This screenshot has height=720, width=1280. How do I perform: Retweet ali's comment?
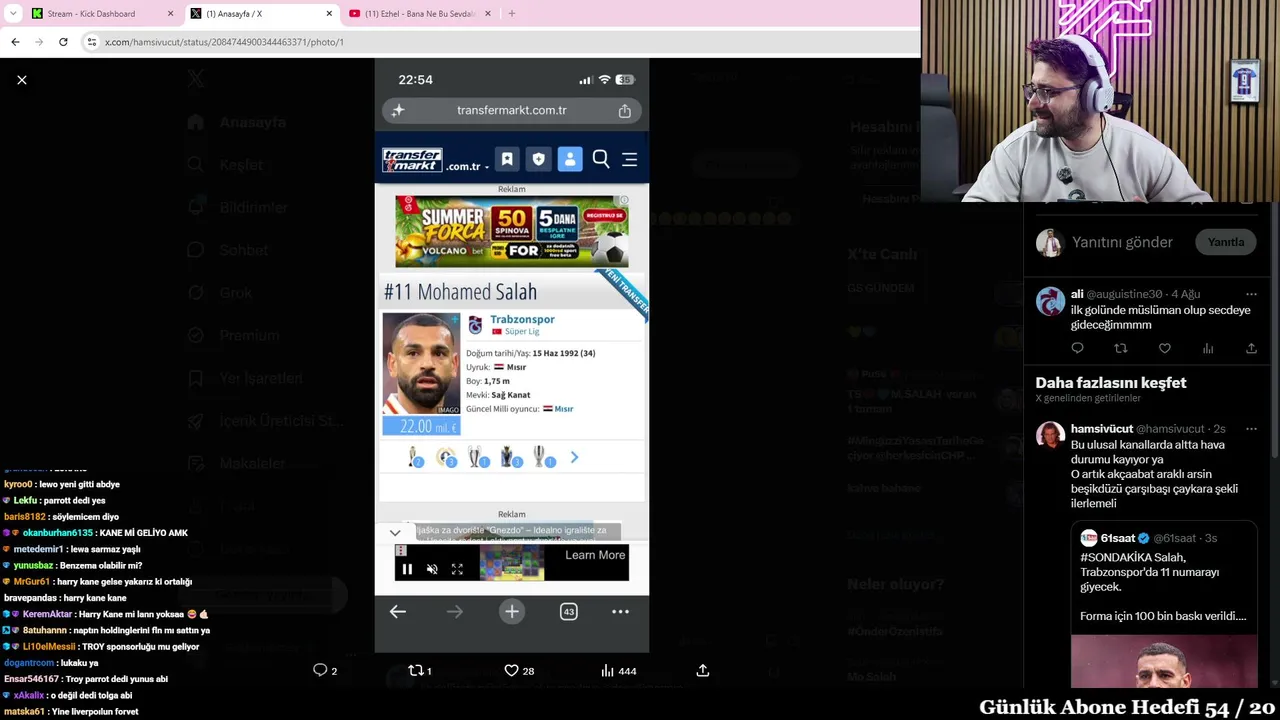point(1121,348)
